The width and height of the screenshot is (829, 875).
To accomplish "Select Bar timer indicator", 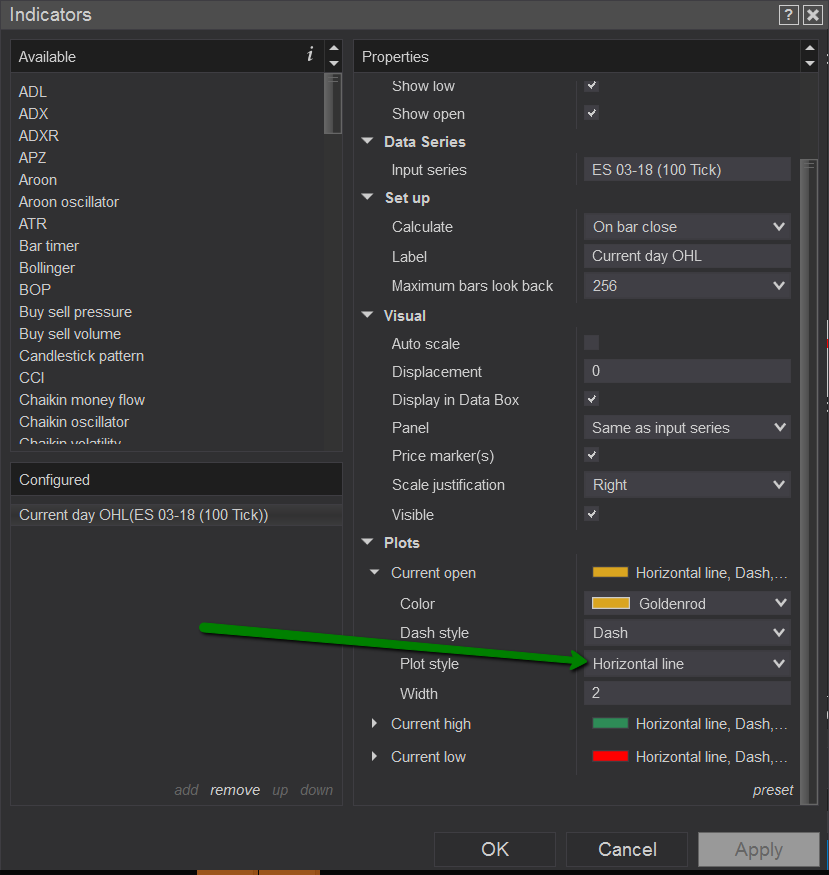I will pos(49,246).
